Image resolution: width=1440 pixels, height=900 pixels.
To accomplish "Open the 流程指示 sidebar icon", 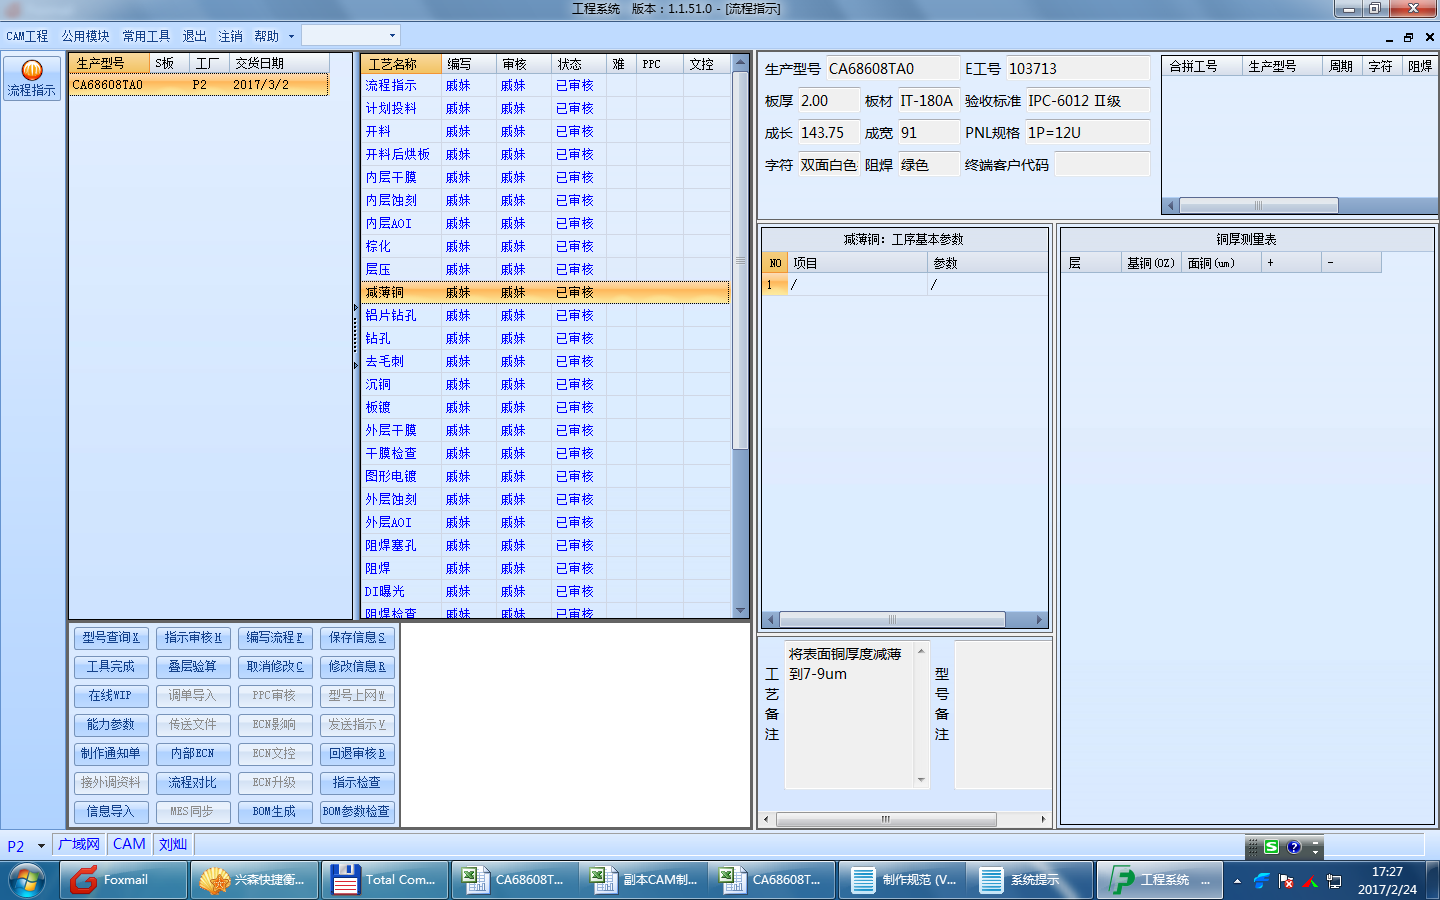I will (x=31, y=78).
